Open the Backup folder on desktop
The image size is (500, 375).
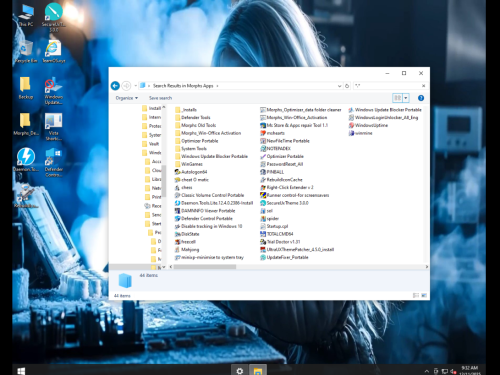(26, 88)
